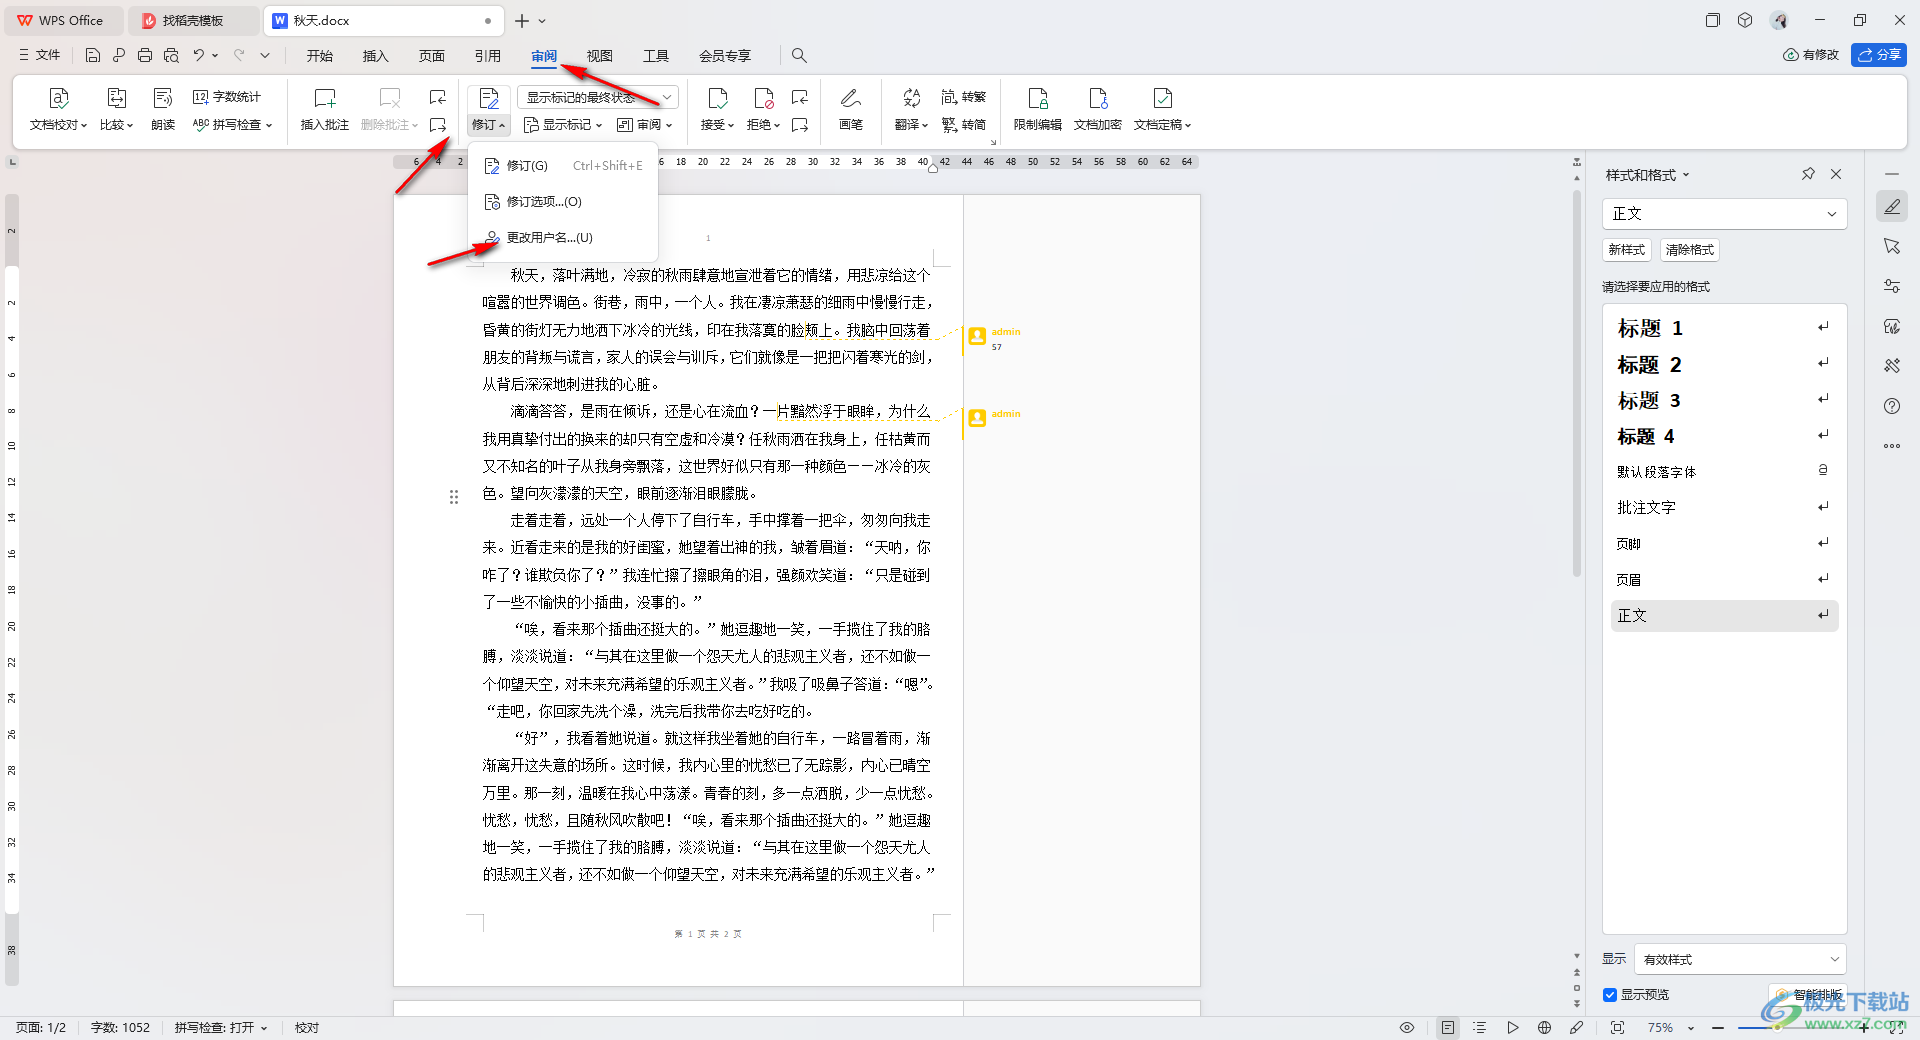Viewport: 1920px width, 1040px height.
Task: Convert text with 繁转简
Action: pyautogui.click(x=964, y=125)
